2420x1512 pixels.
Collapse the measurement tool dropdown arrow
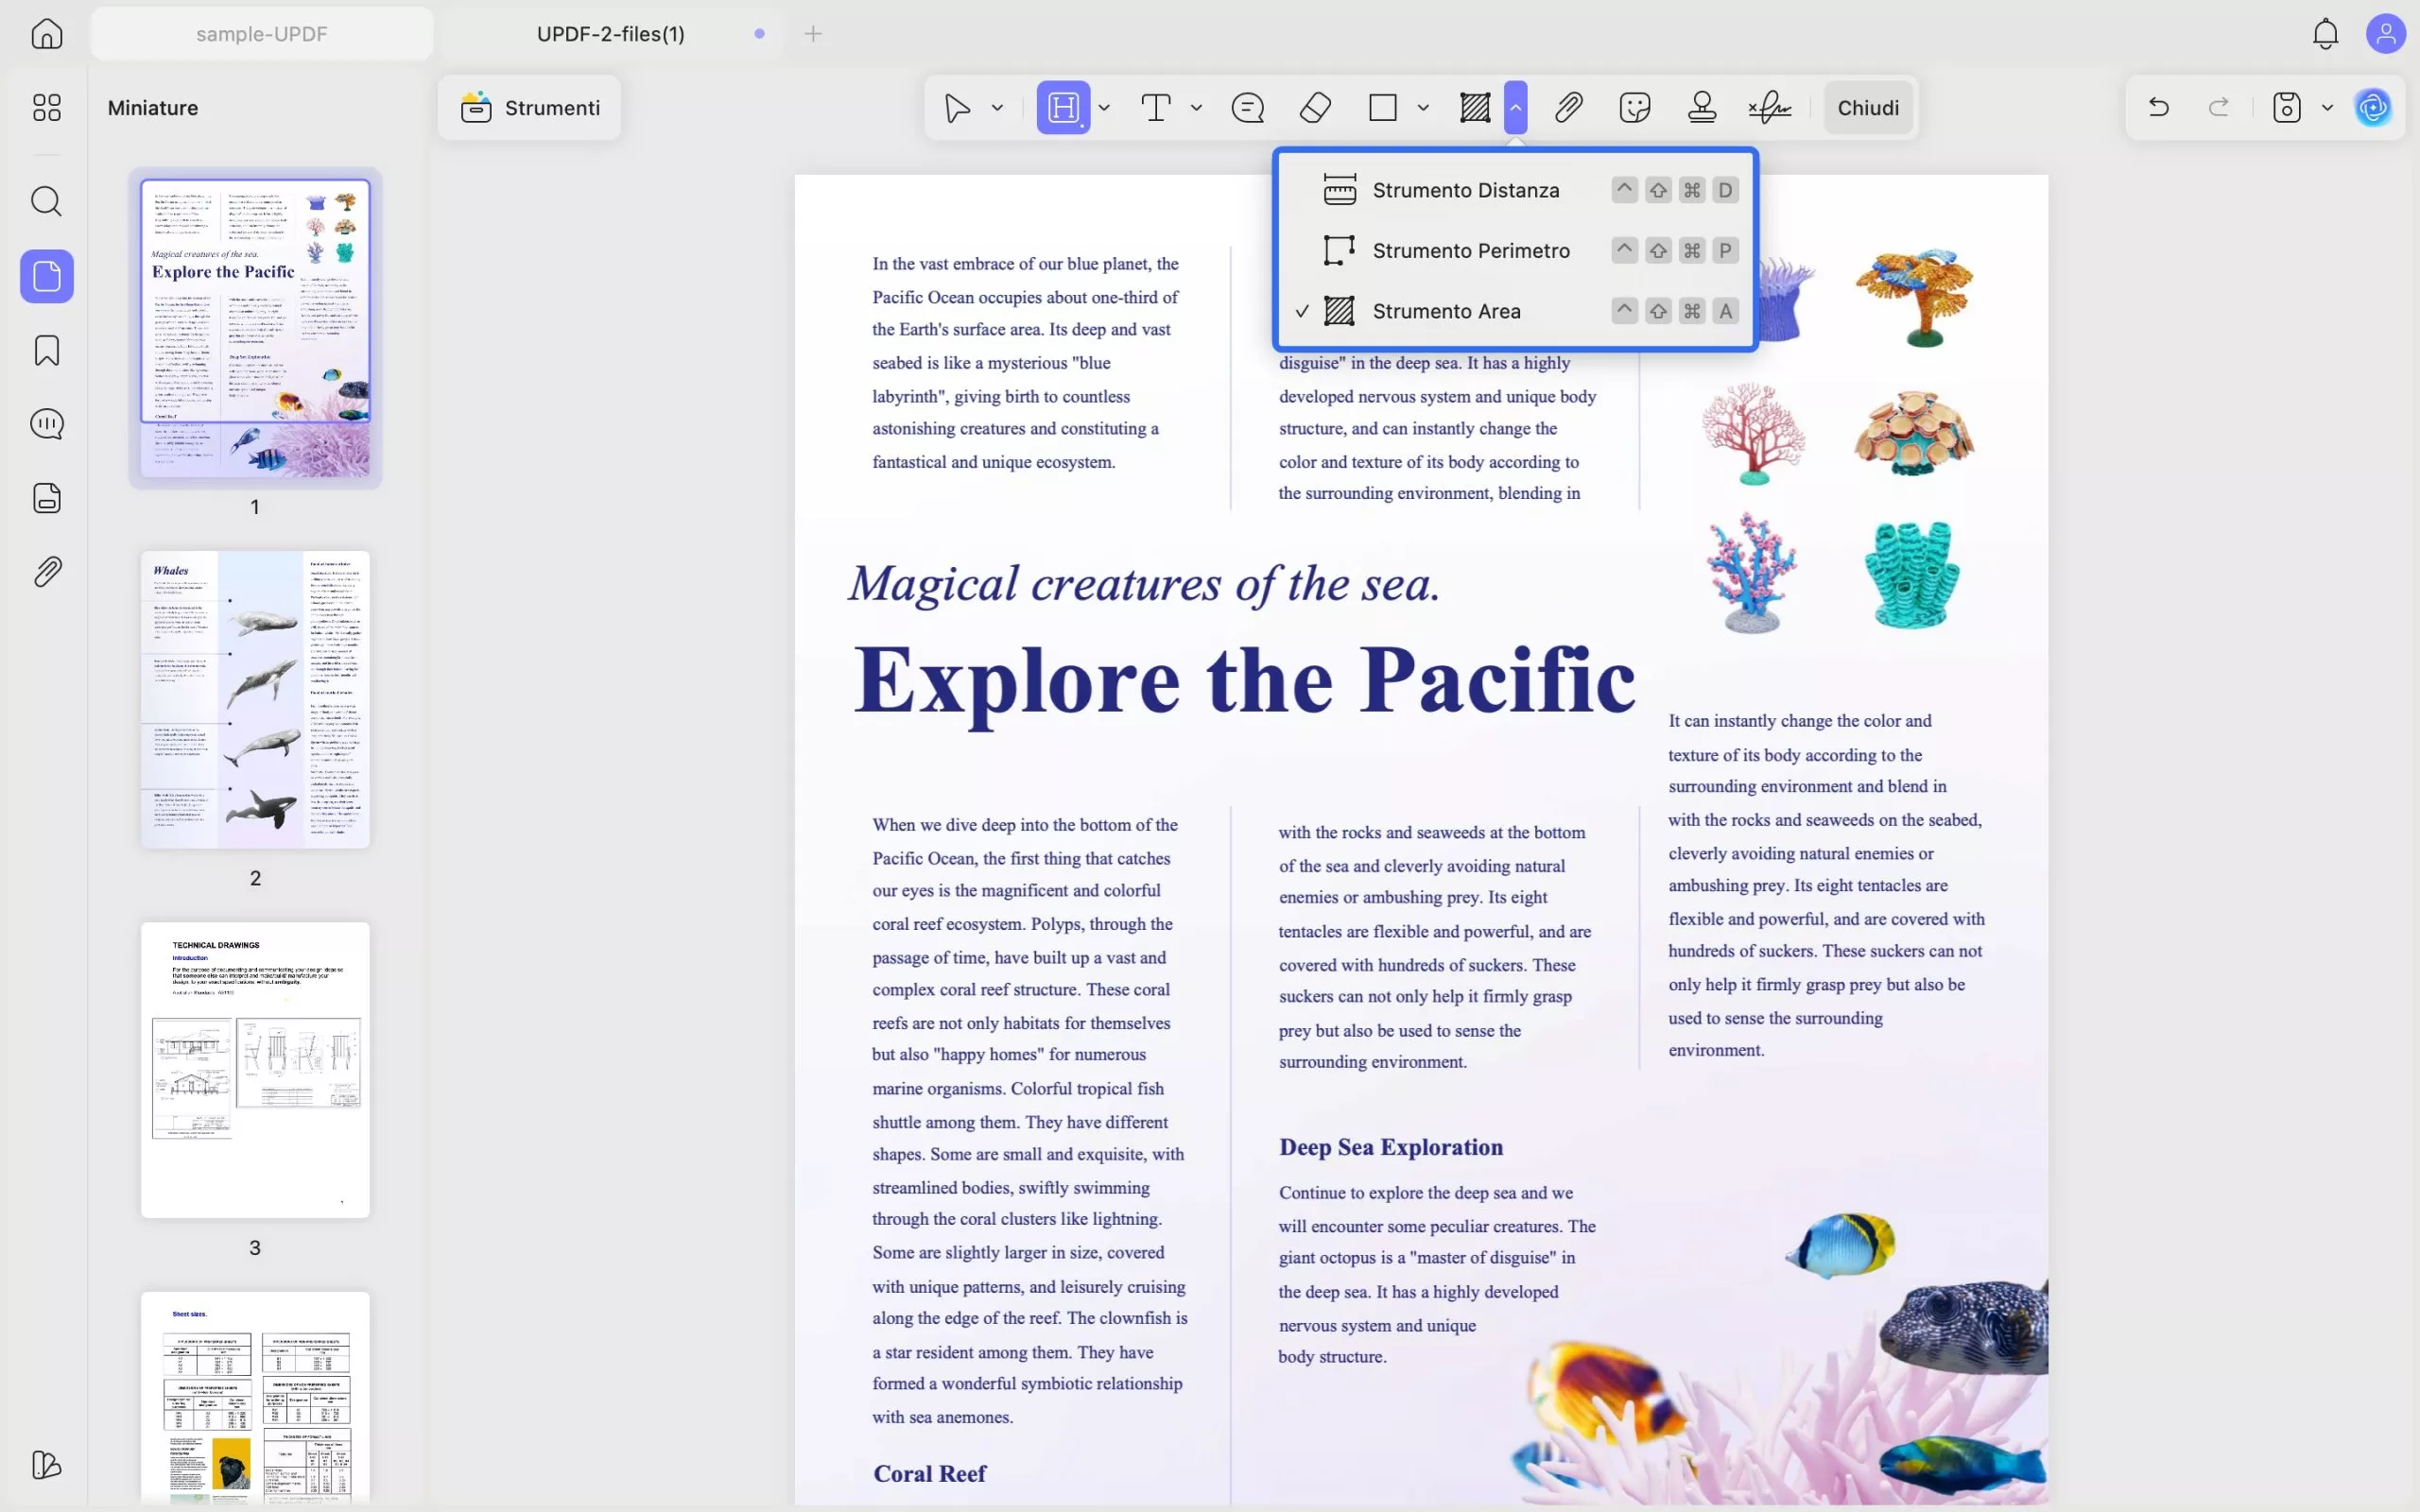[1515, 107]
